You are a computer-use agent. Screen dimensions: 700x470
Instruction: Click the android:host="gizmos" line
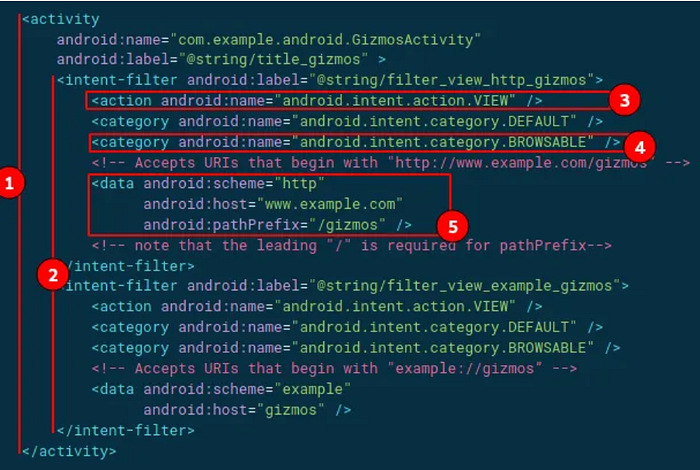click(x=247, y=410)
